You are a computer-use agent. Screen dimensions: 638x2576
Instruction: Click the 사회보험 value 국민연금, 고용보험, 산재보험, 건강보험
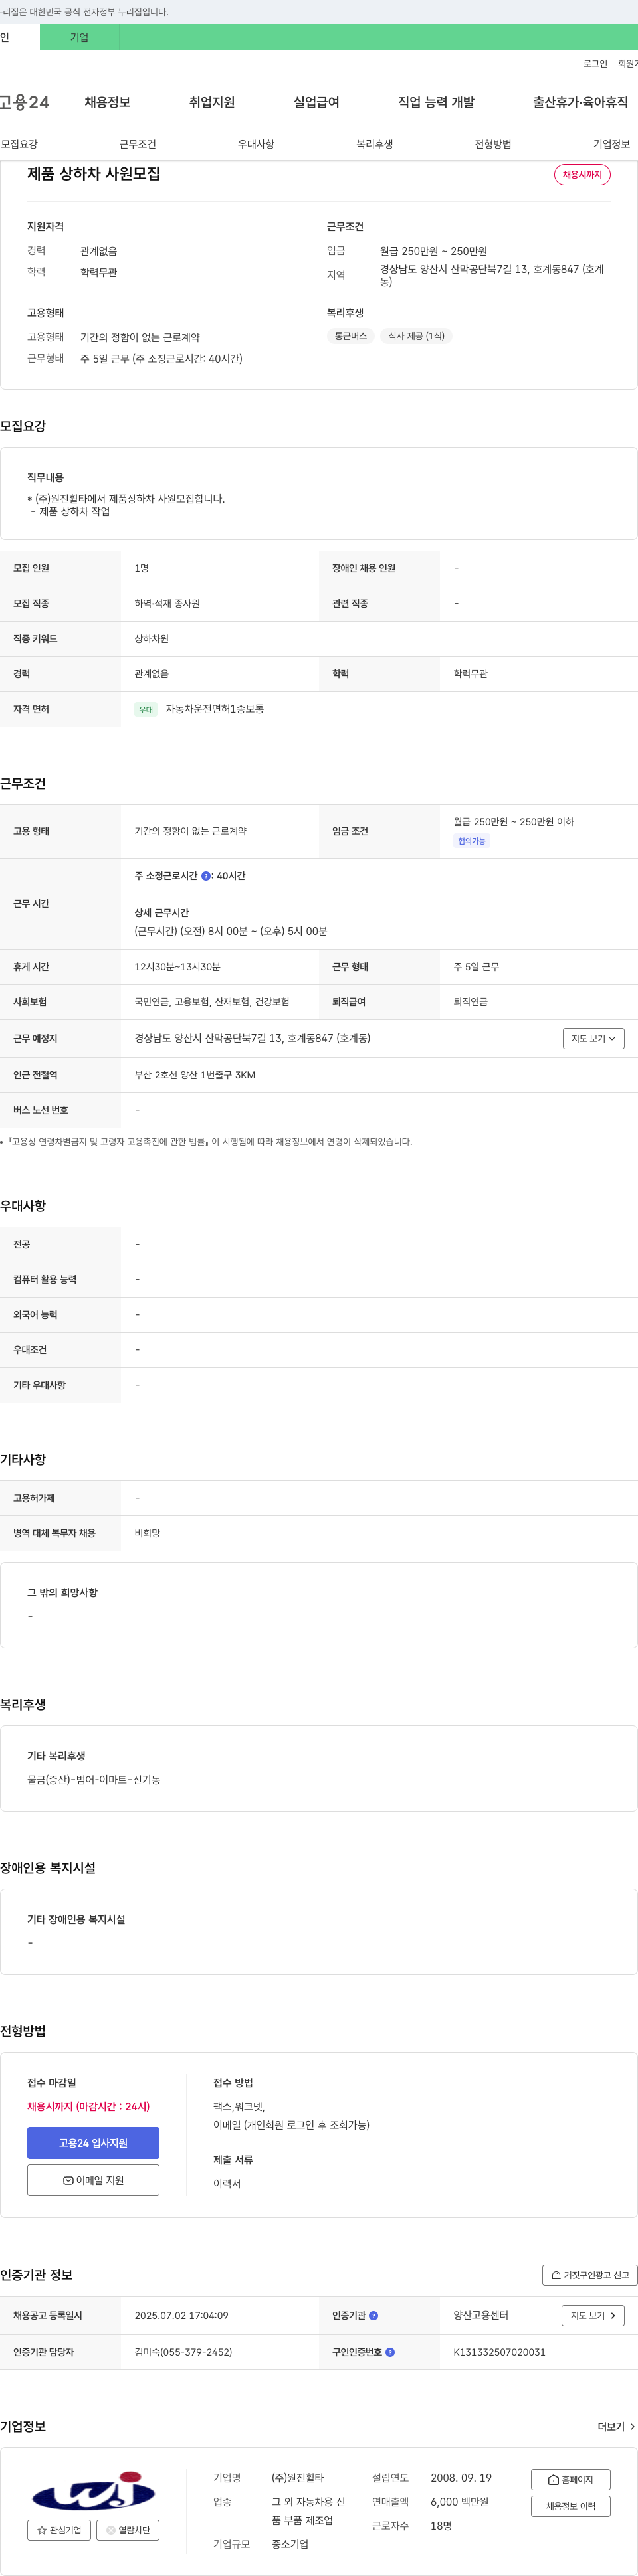tap(212, 1002)
